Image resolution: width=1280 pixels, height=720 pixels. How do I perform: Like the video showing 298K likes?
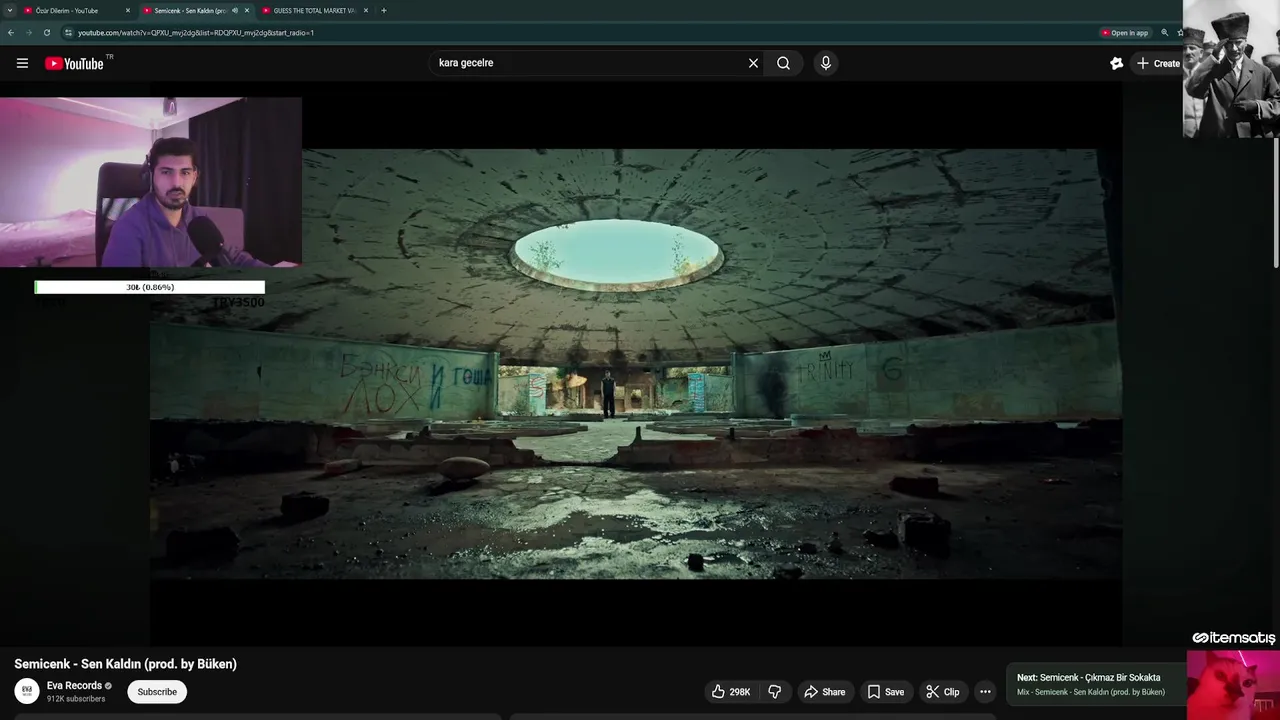(x=731, y=692)
